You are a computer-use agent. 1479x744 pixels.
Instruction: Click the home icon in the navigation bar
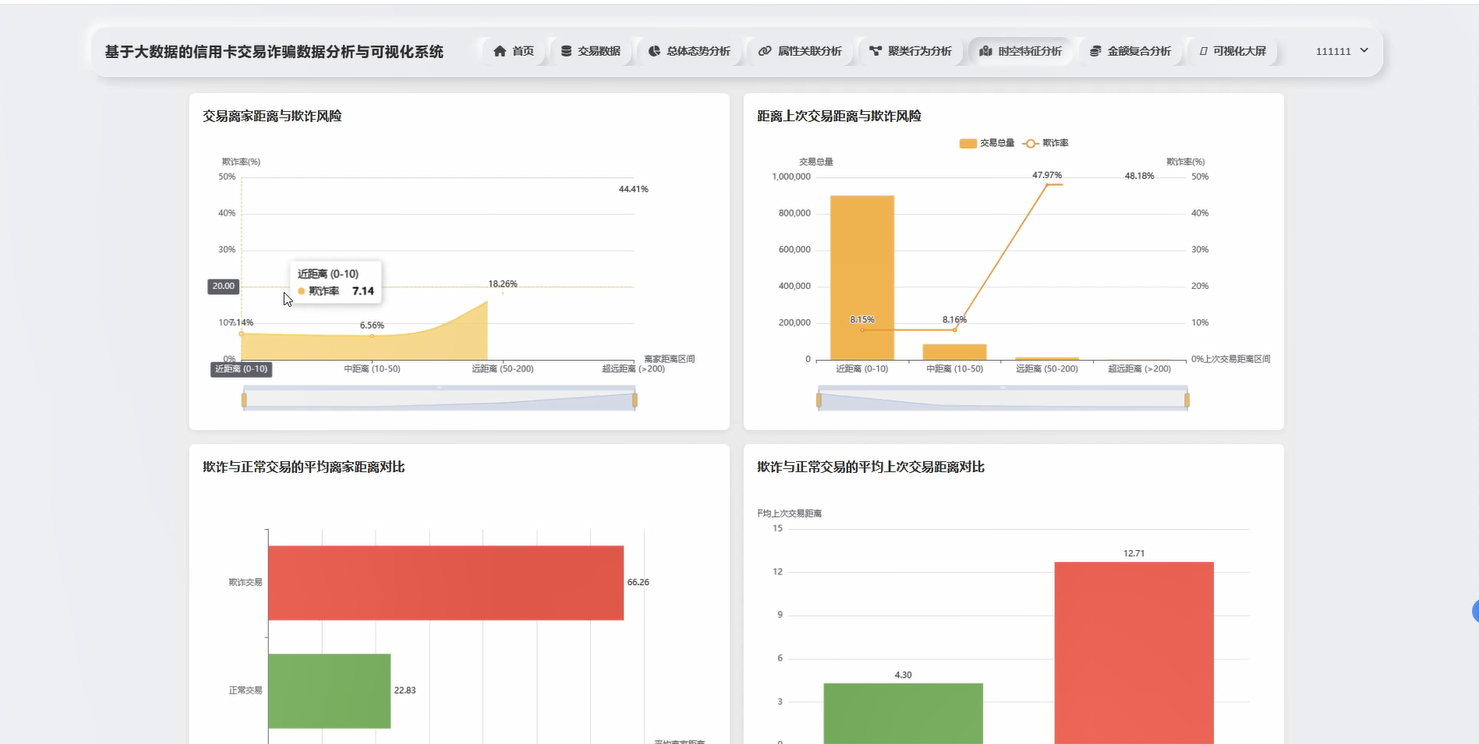pyautogui.click(x=500, y=51)
